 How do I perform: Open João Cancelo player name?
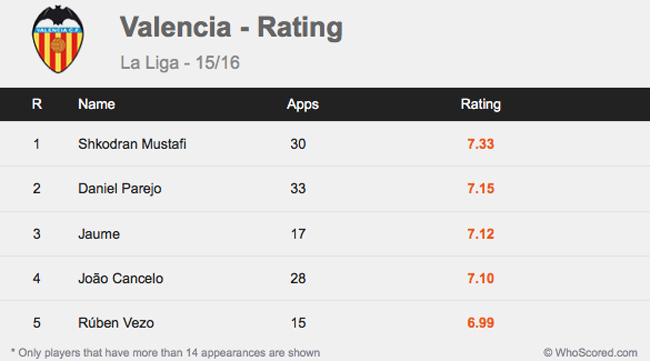click(x=121, y=278)
